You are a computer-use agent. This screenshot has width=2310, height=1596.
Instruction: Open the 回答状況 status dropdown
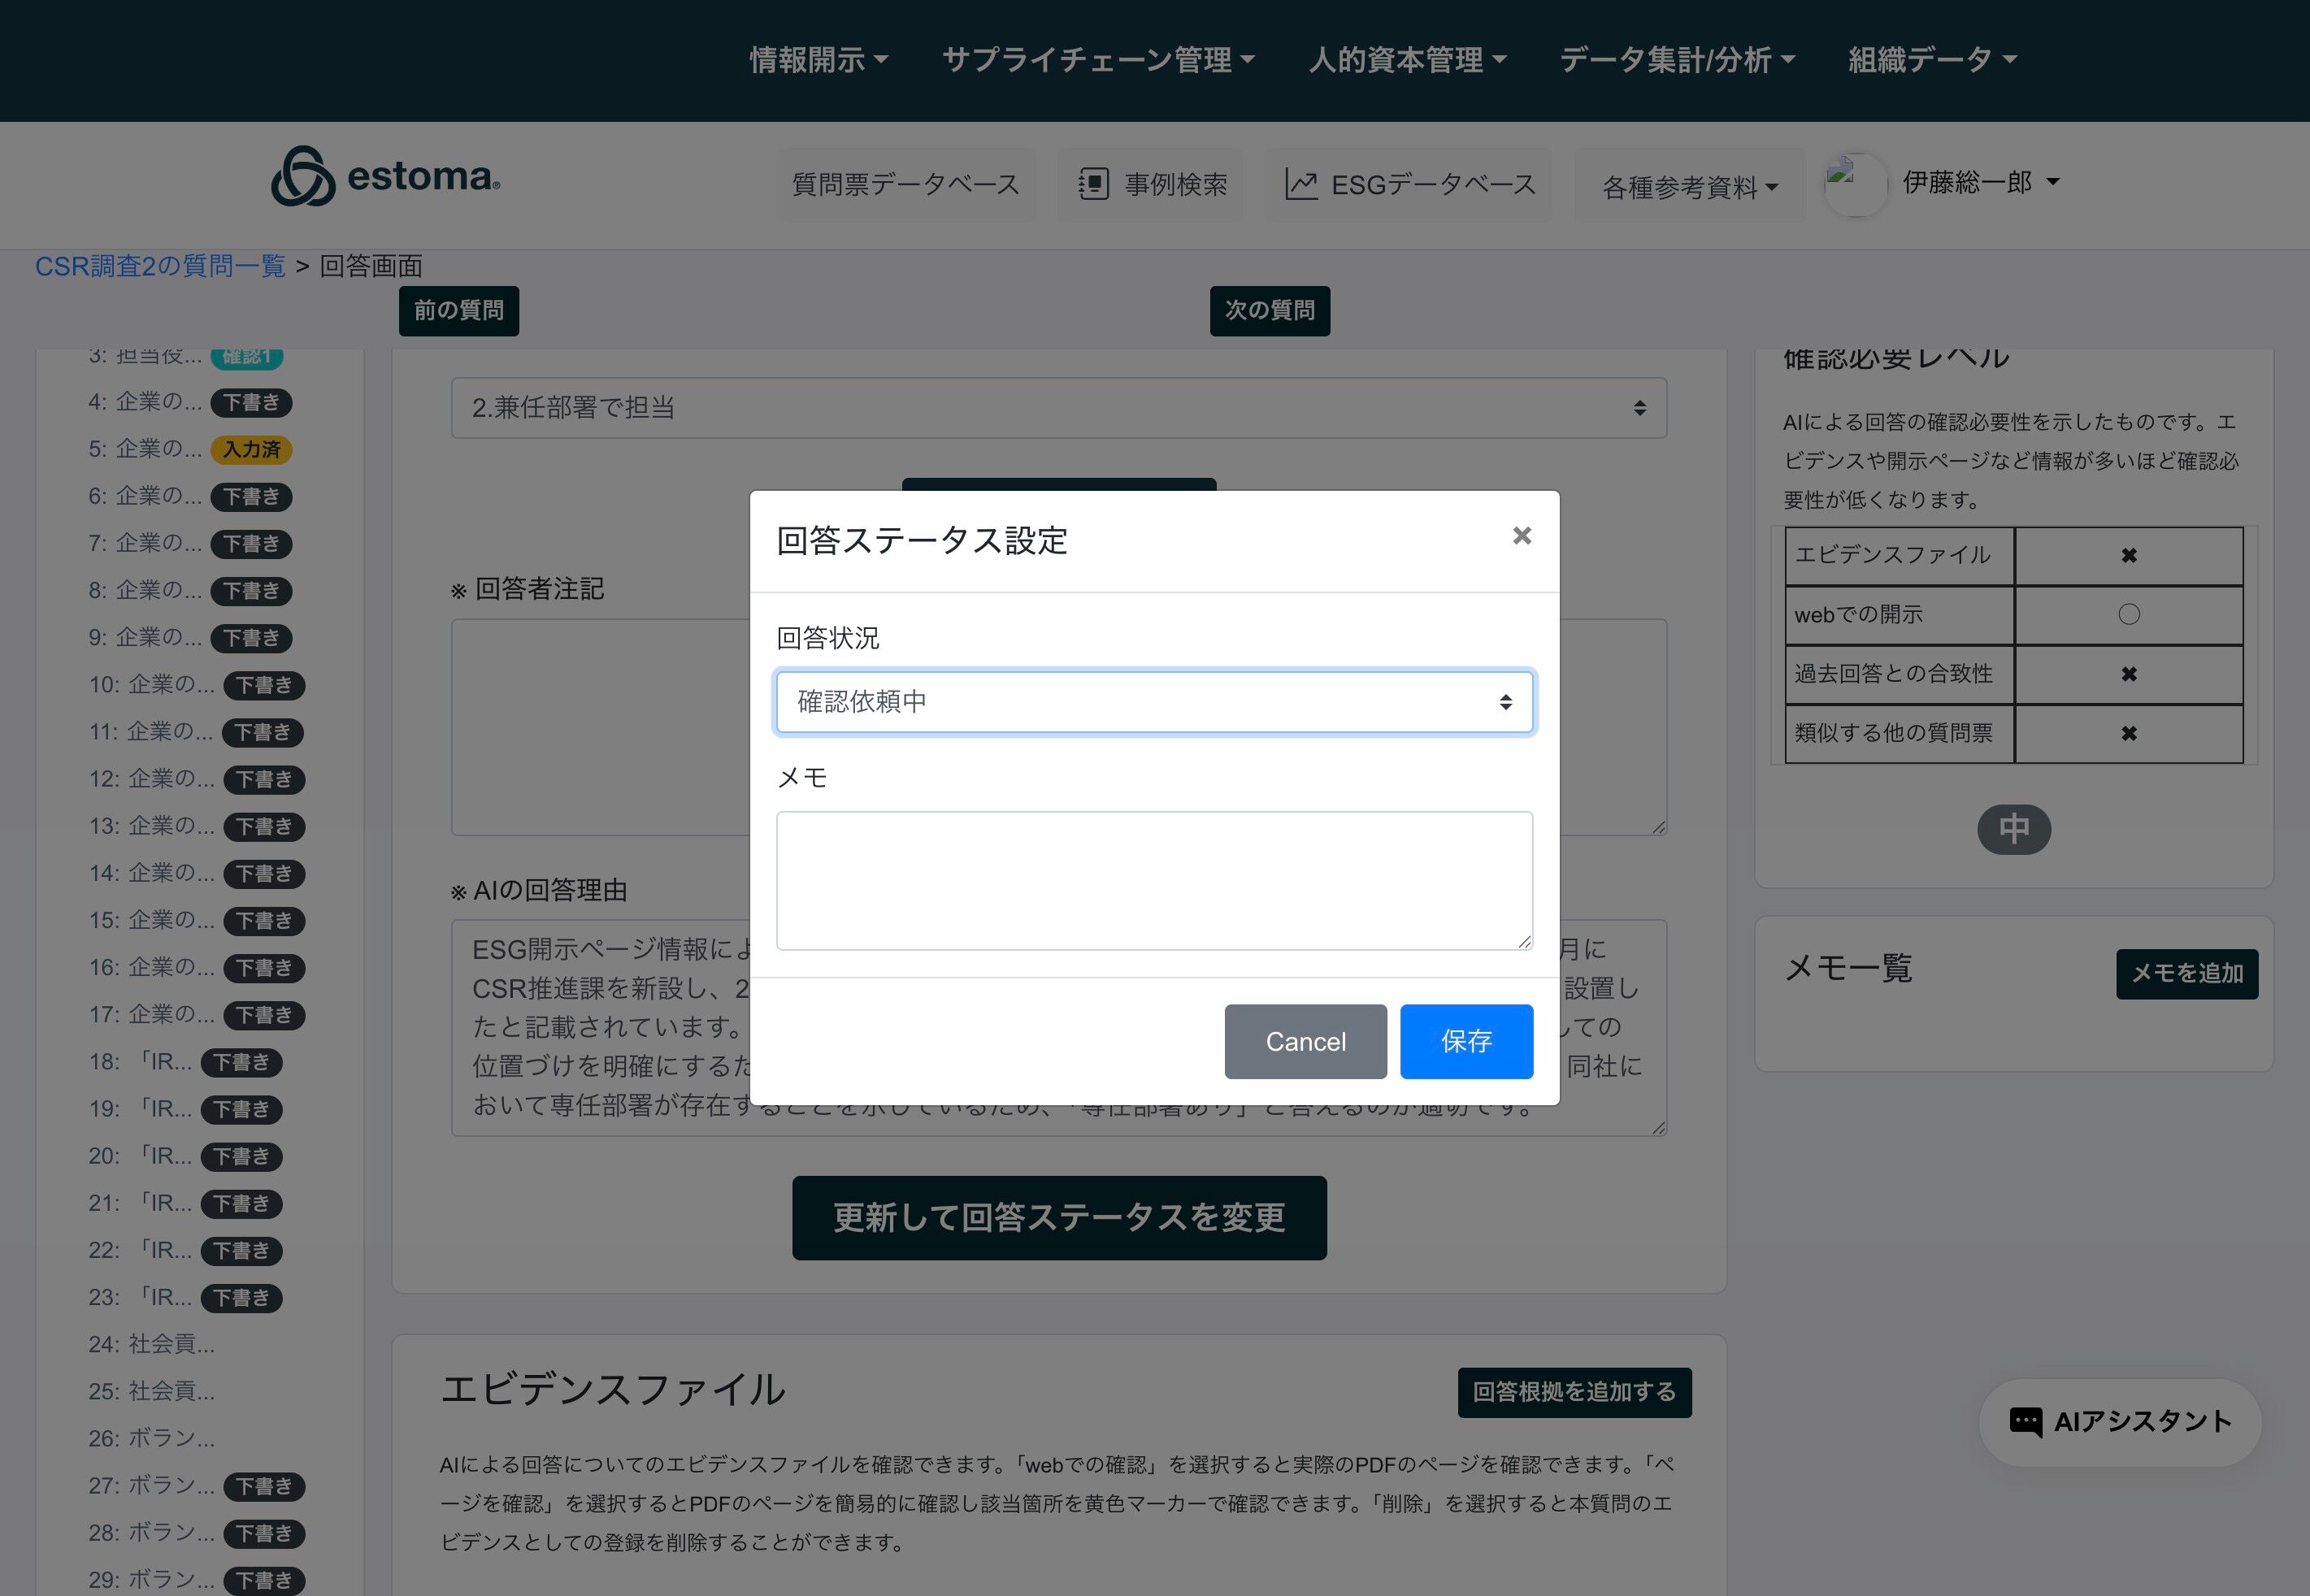click(1154, 702)
